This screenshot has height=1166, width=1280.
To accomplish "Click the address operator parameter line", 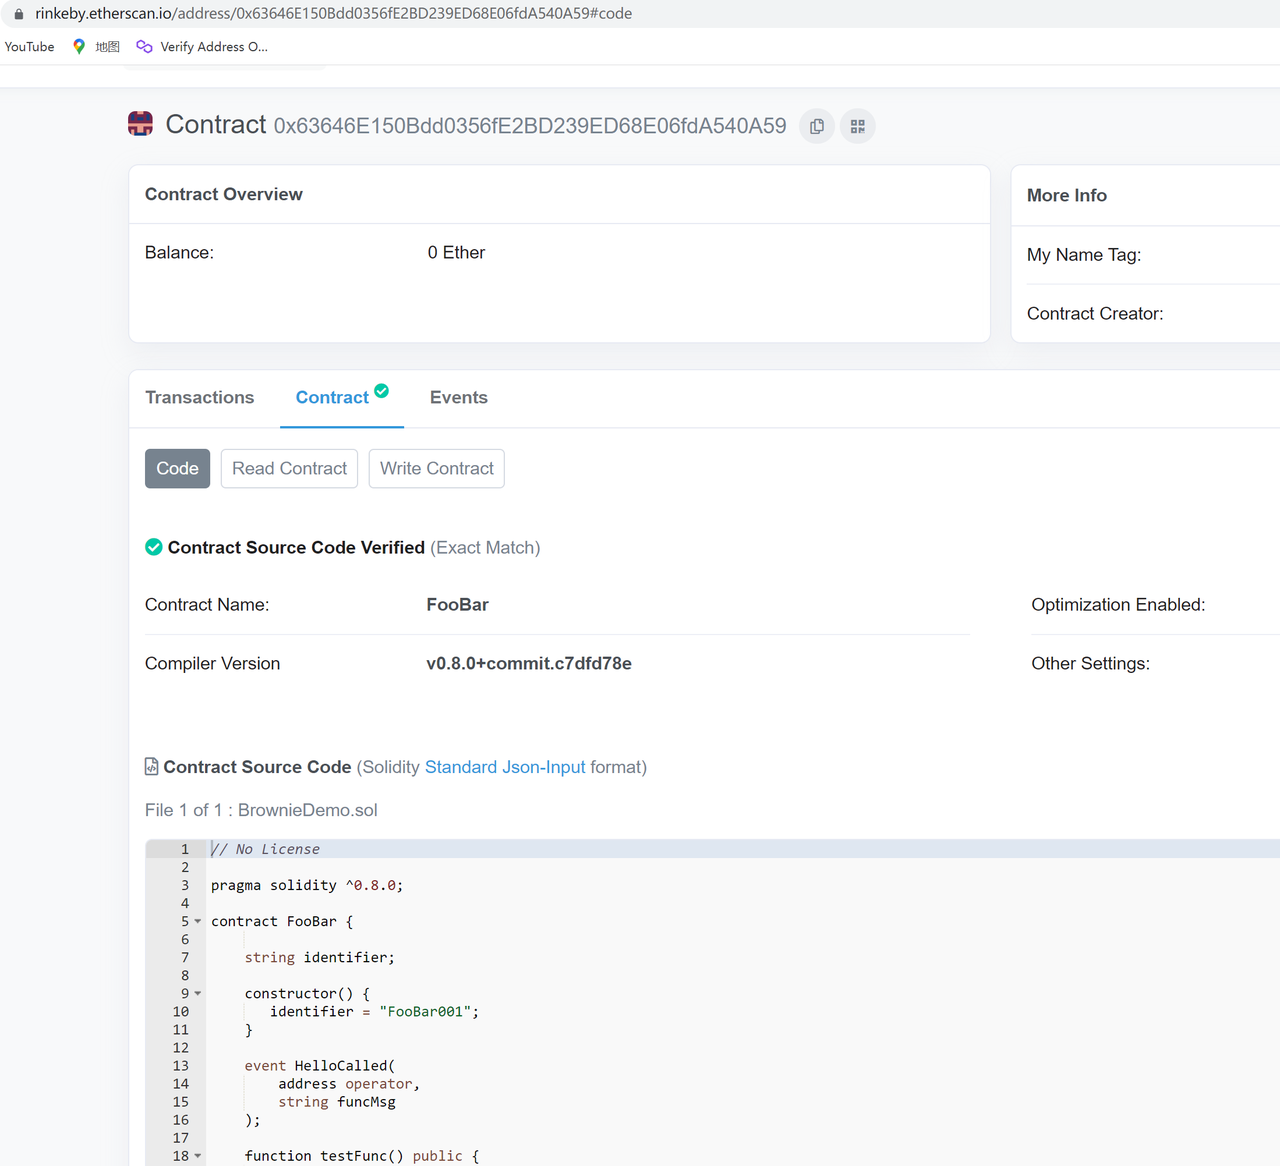I will point(349,1084).
